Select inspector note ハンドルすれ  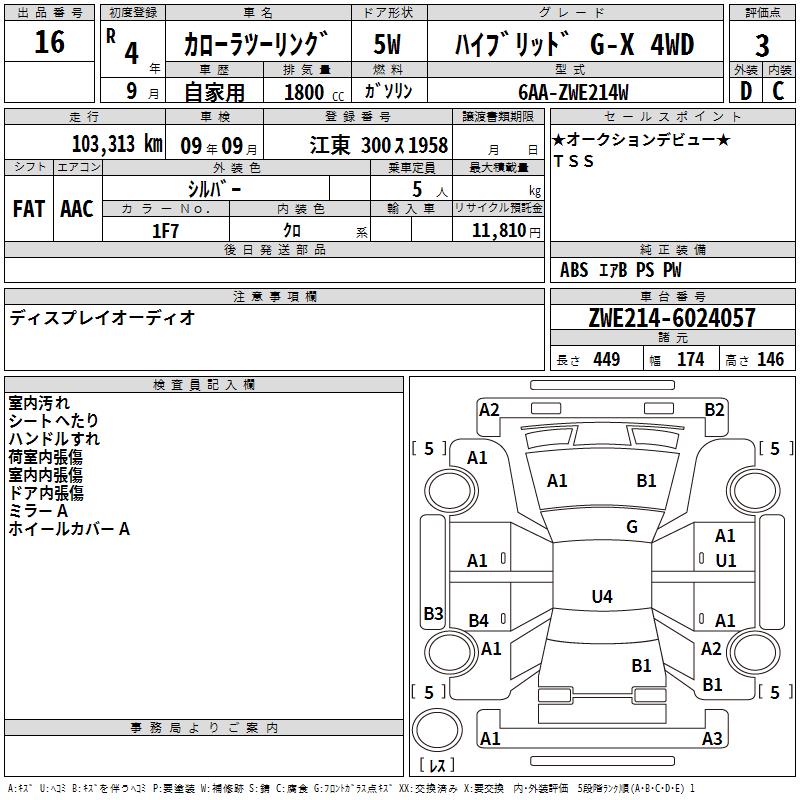coord(54,438)
